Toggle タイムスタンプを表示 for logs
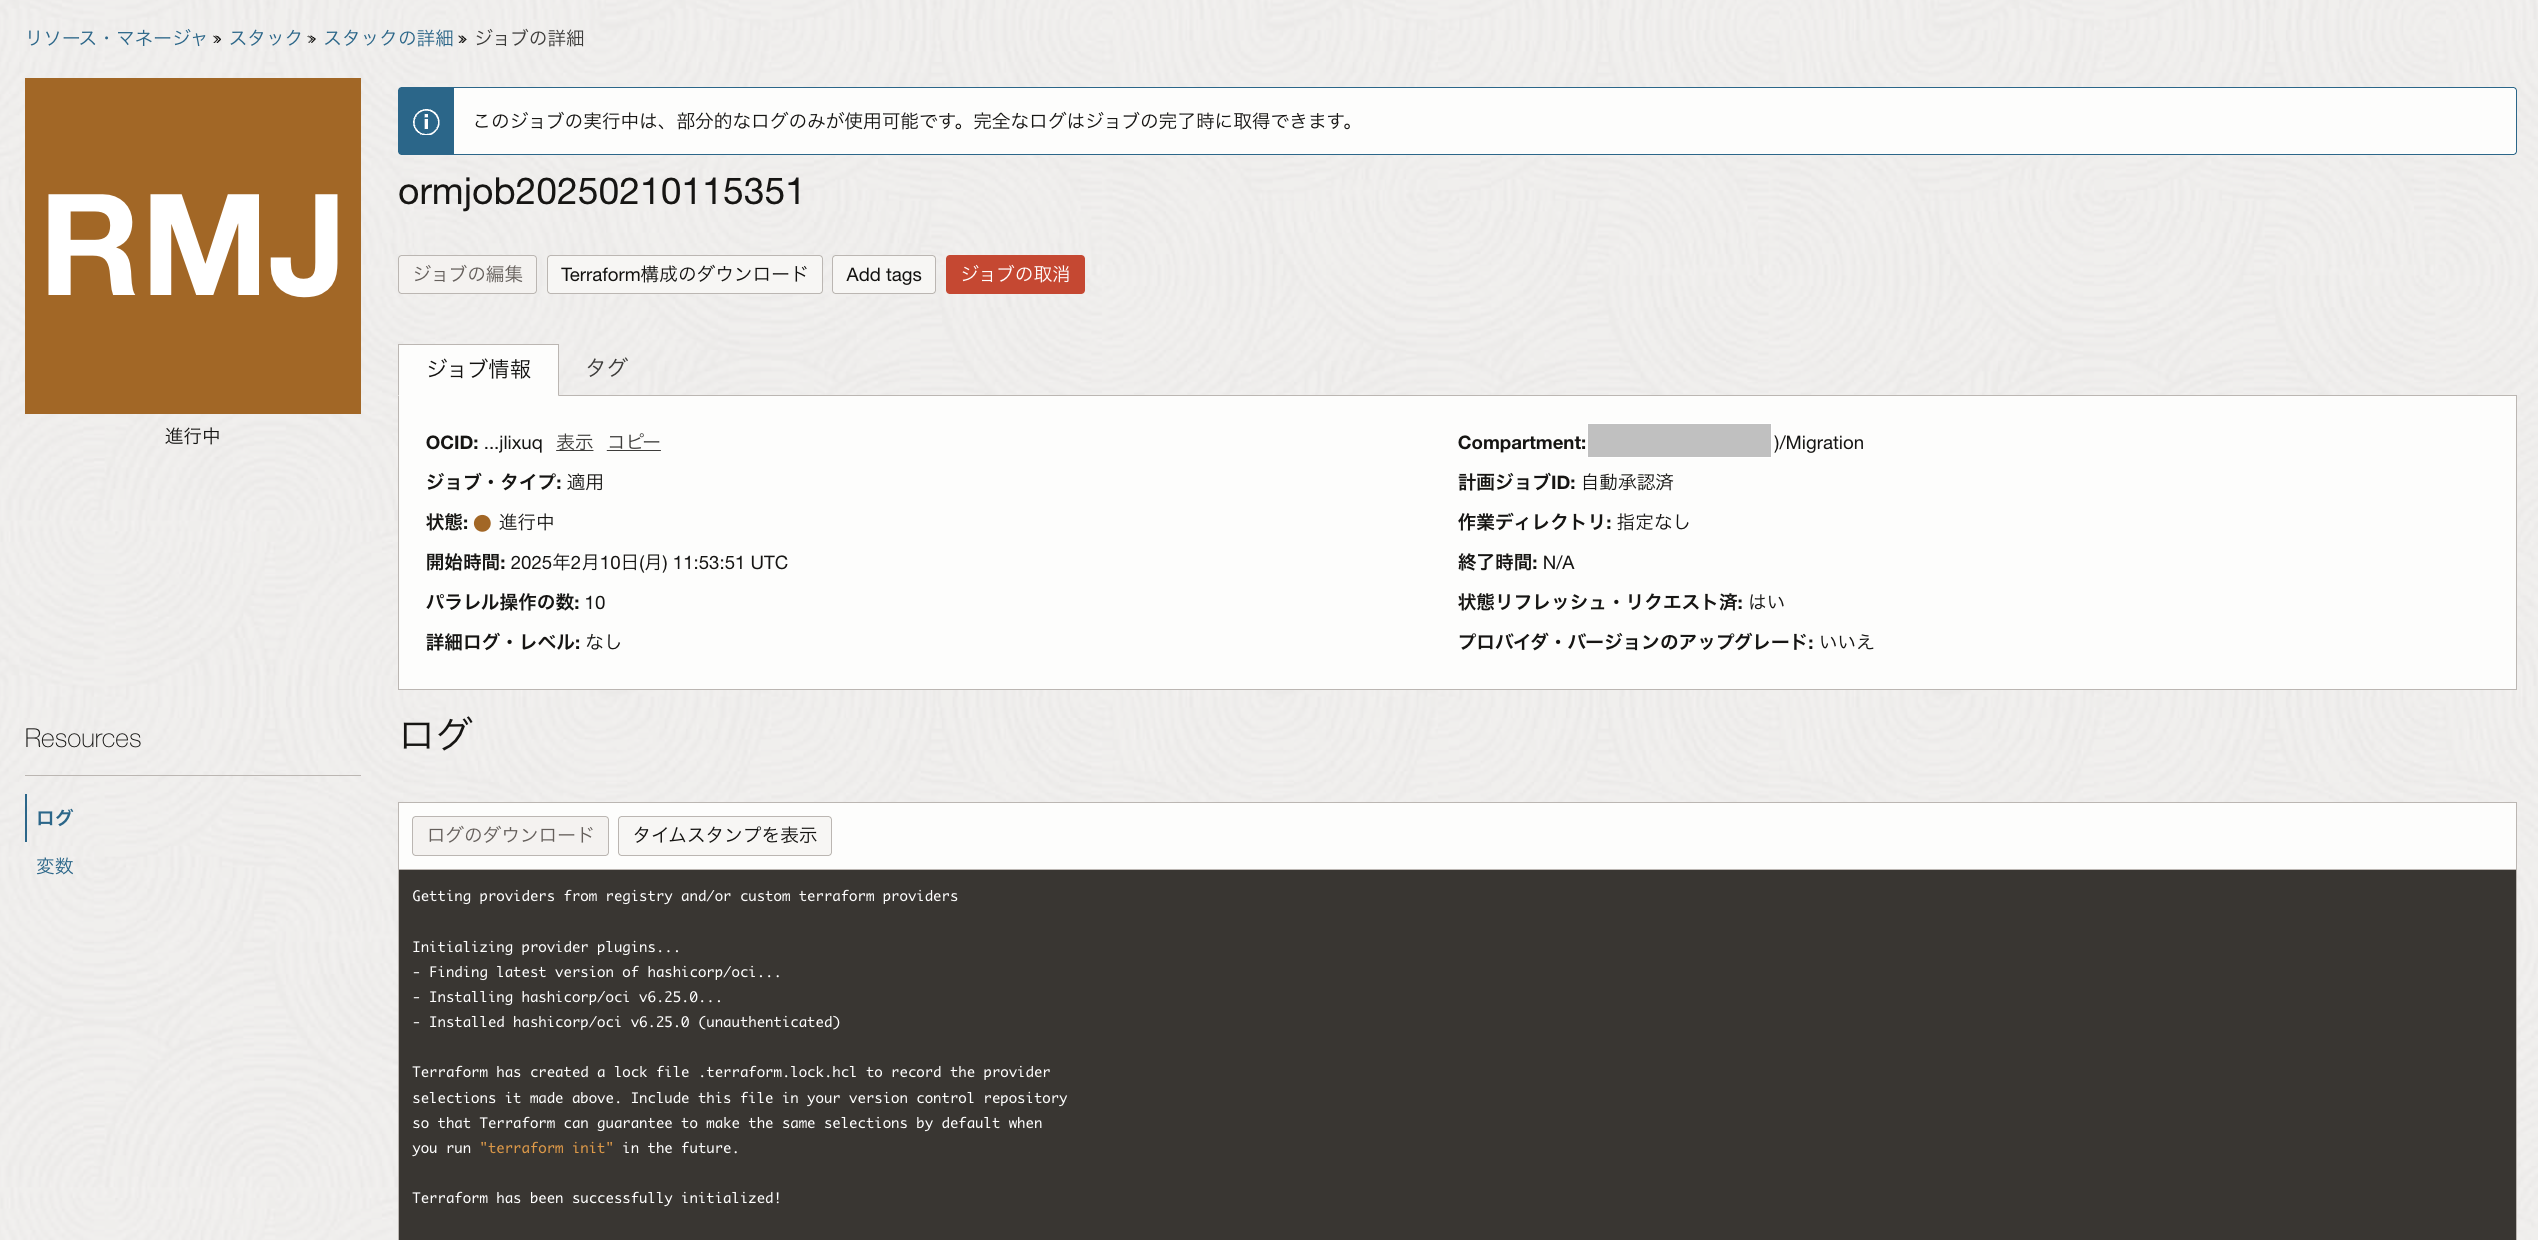 pos(724,835)
